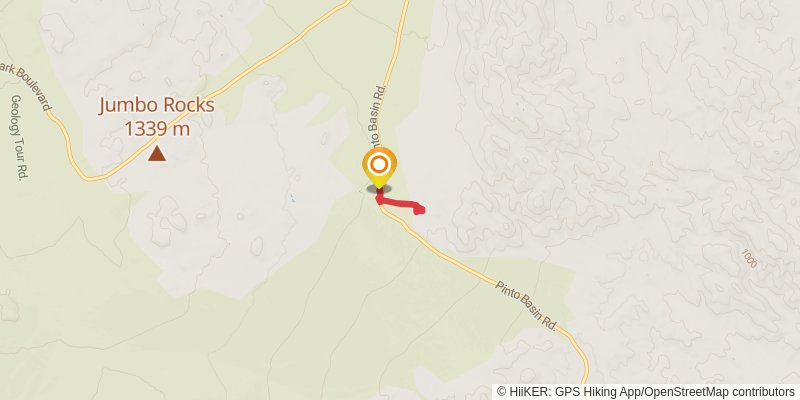The width and height of the screenshot is (800, 400).
Task: Click the gray shadow beneath location pin
Action: [379, 189]
